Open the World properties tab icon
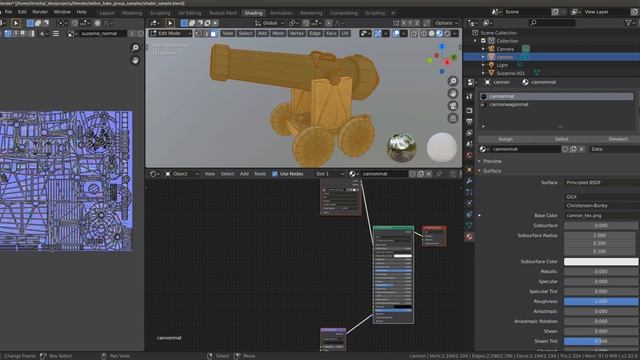Viewport: 640px width, 360px height. 469,155
